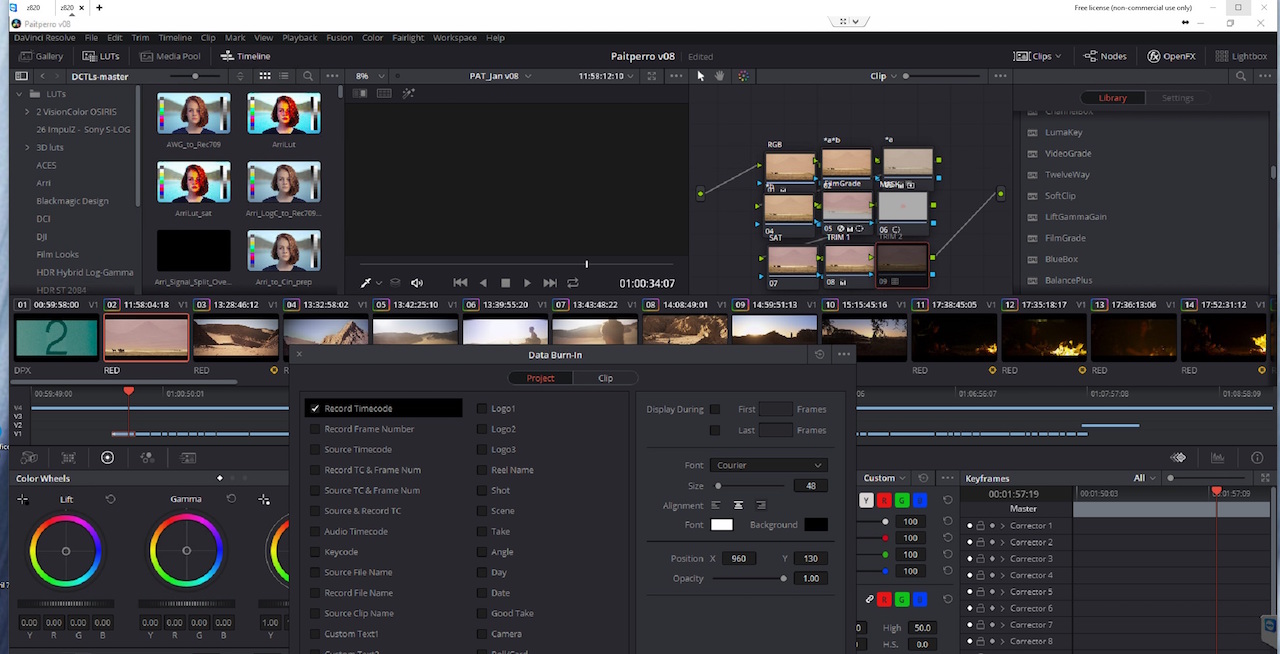Open the Fairlight menu

pyautogui.click(x=408, y=37)
